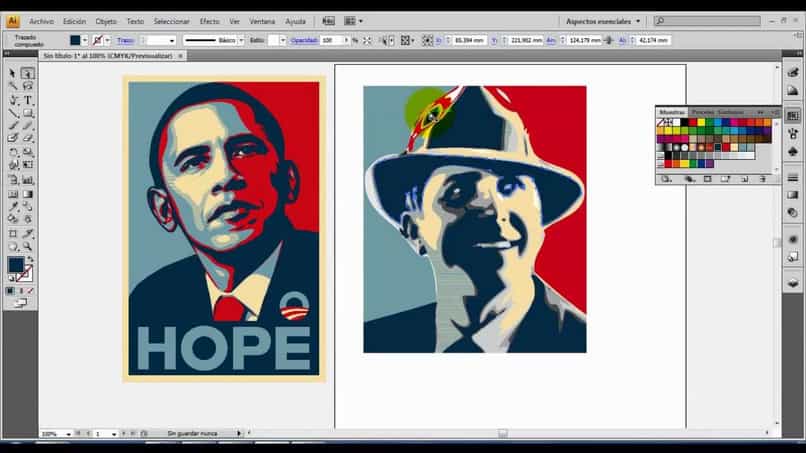The image size is (806, 453).
Task: Open the Objeto menu
Action: (106, 22)
